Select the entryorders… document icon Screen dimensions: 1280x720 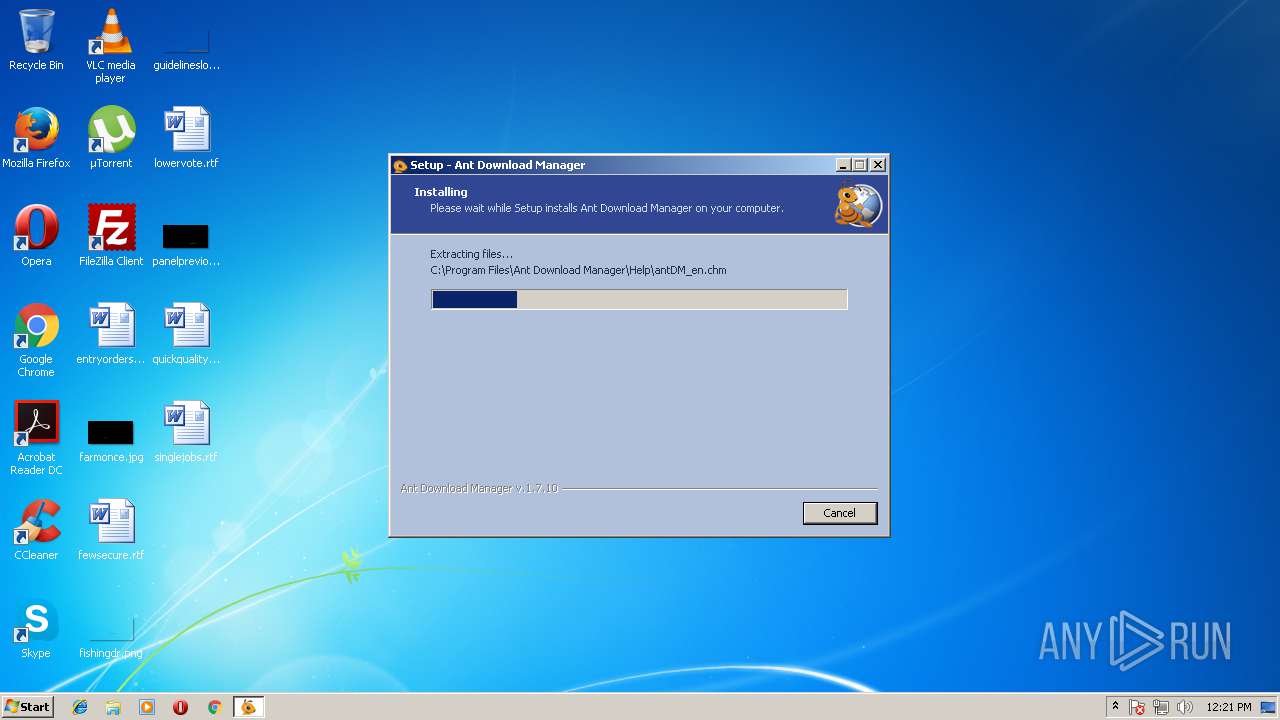pos(111,334)
